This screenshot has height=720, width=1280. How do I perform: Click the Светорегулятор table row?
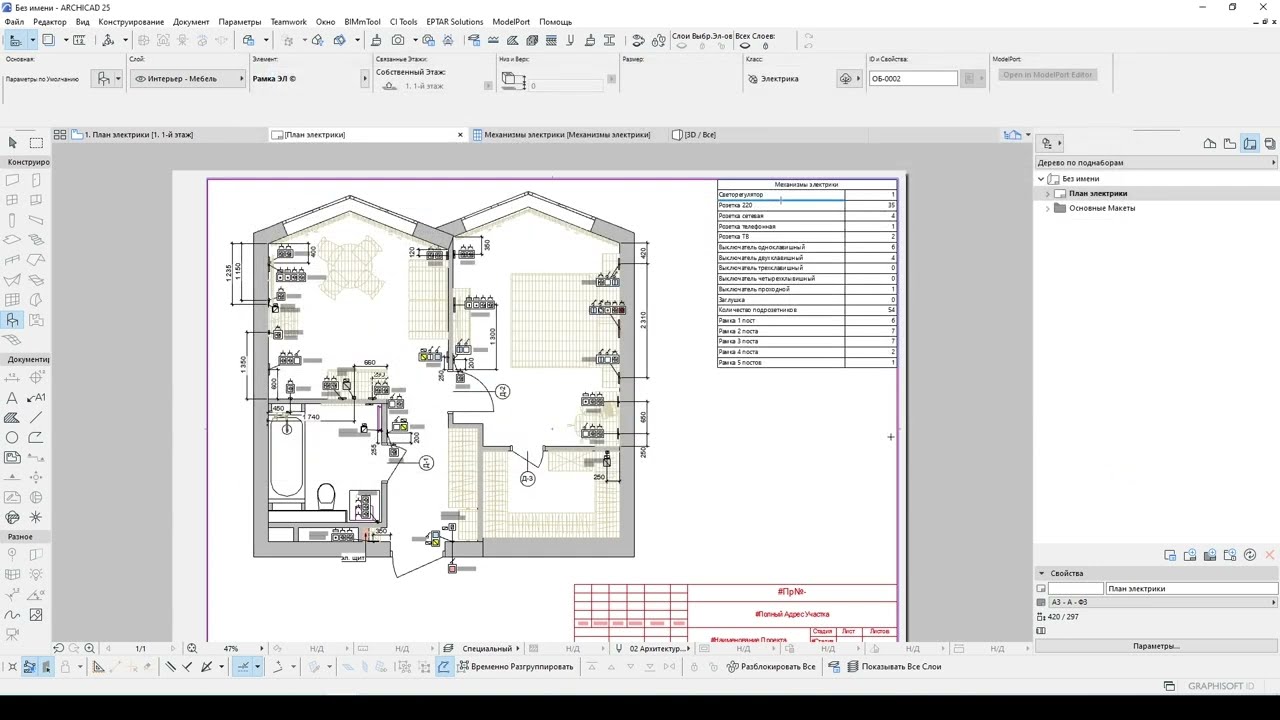pos(806,194)
